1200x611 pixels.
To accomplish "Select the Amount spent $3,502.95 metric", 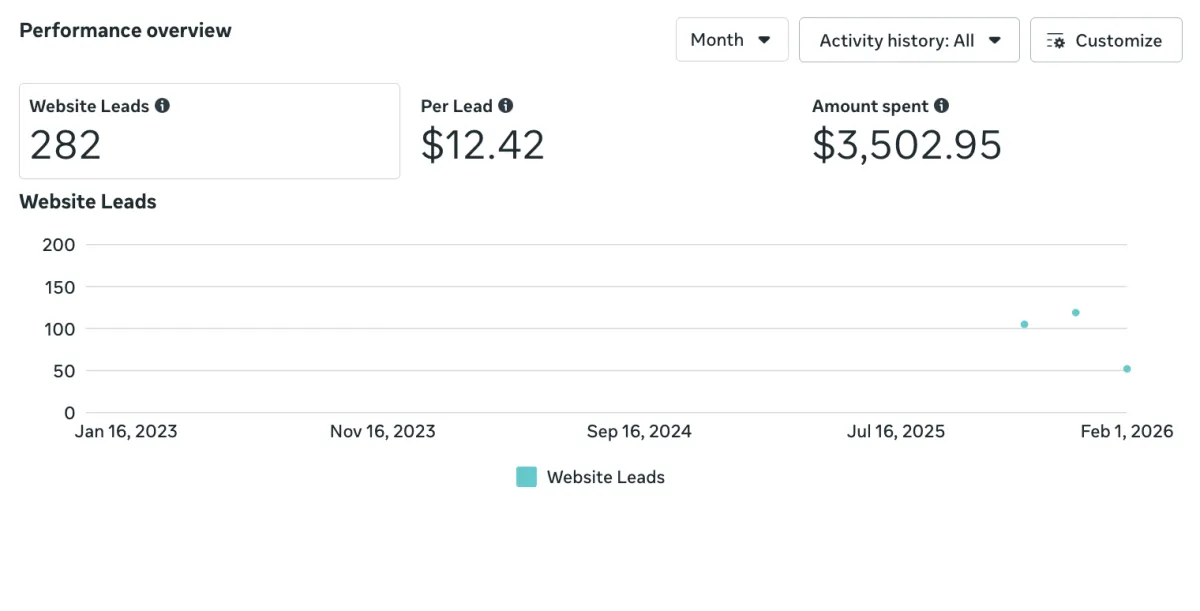I will point(906,131).
